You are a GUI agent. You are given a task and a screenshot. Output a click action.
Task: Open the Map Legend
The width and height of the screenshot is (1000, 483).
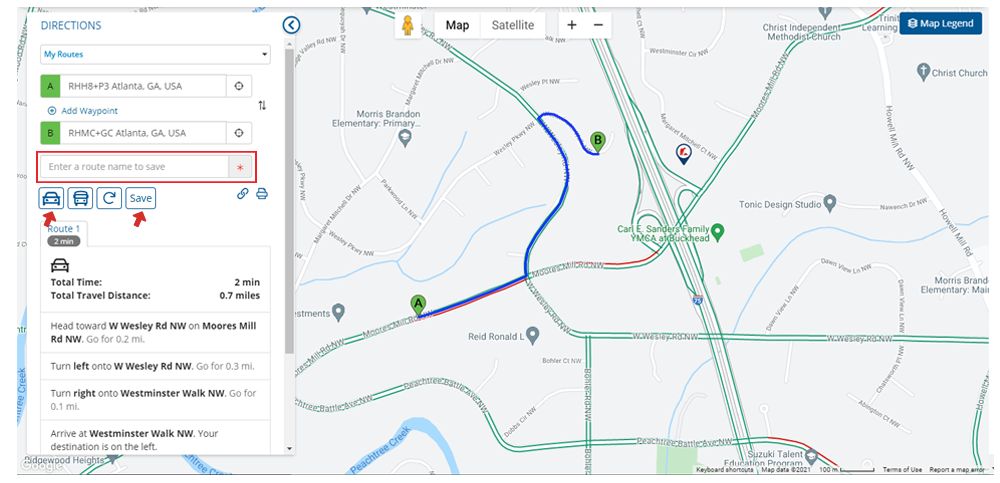point(940,24)
